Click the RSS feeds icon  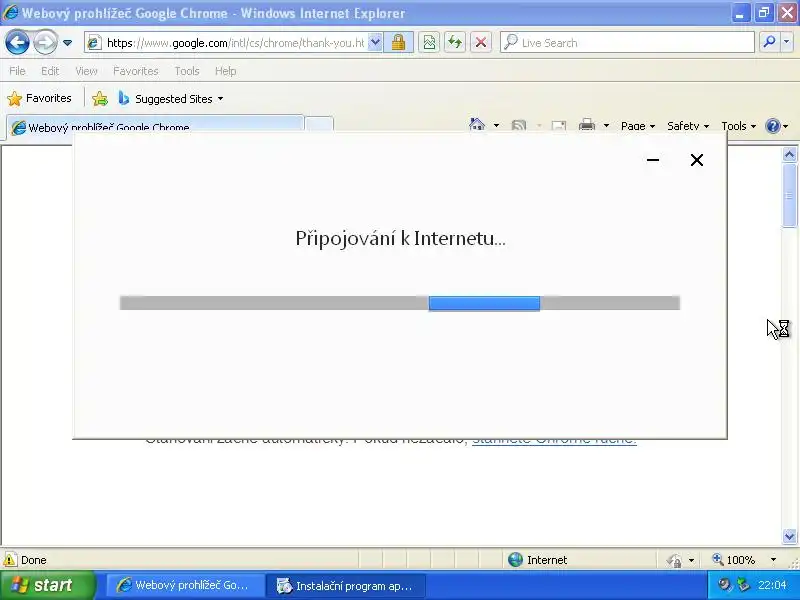[518, 126]
